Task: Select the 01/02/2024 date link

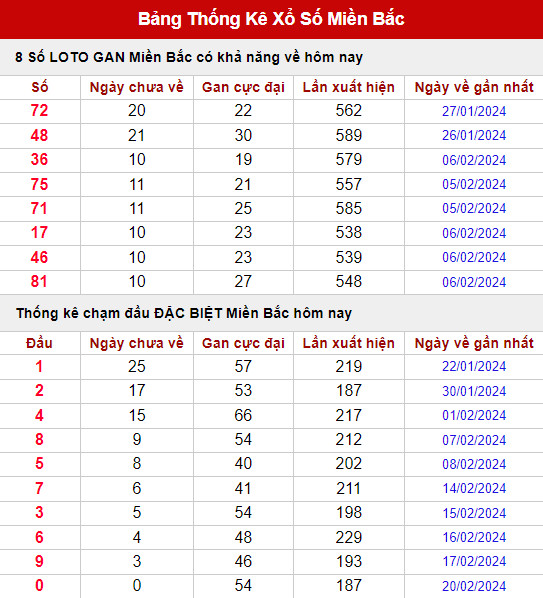Action: [474, 415]
